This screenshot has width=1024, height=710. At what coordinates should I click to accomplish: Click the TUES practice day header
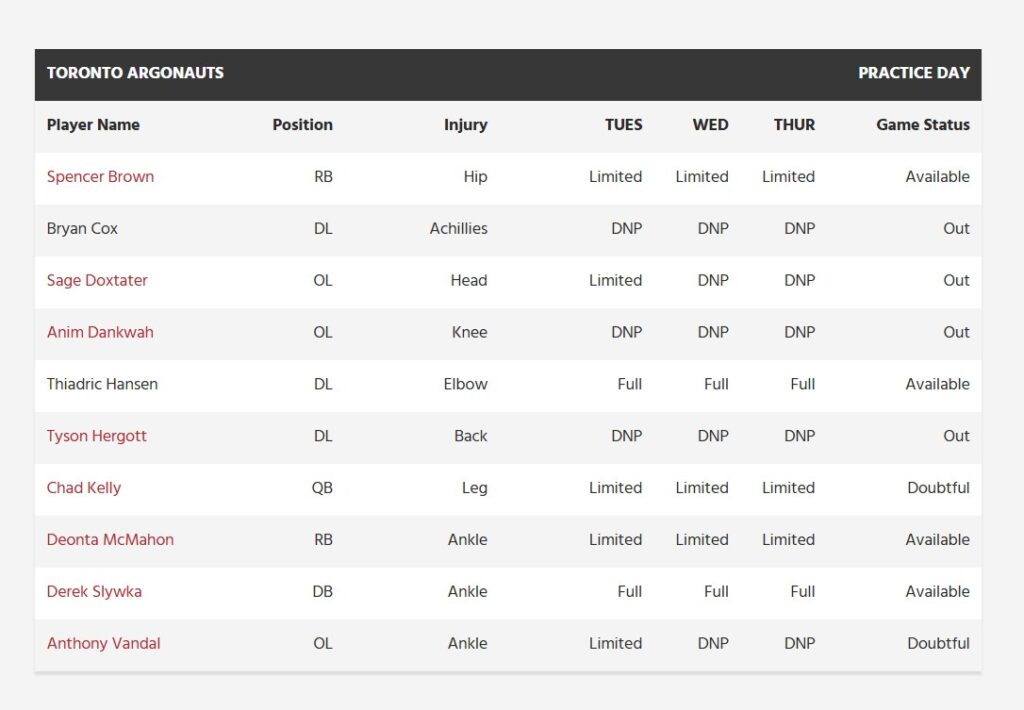pos(623,125)
